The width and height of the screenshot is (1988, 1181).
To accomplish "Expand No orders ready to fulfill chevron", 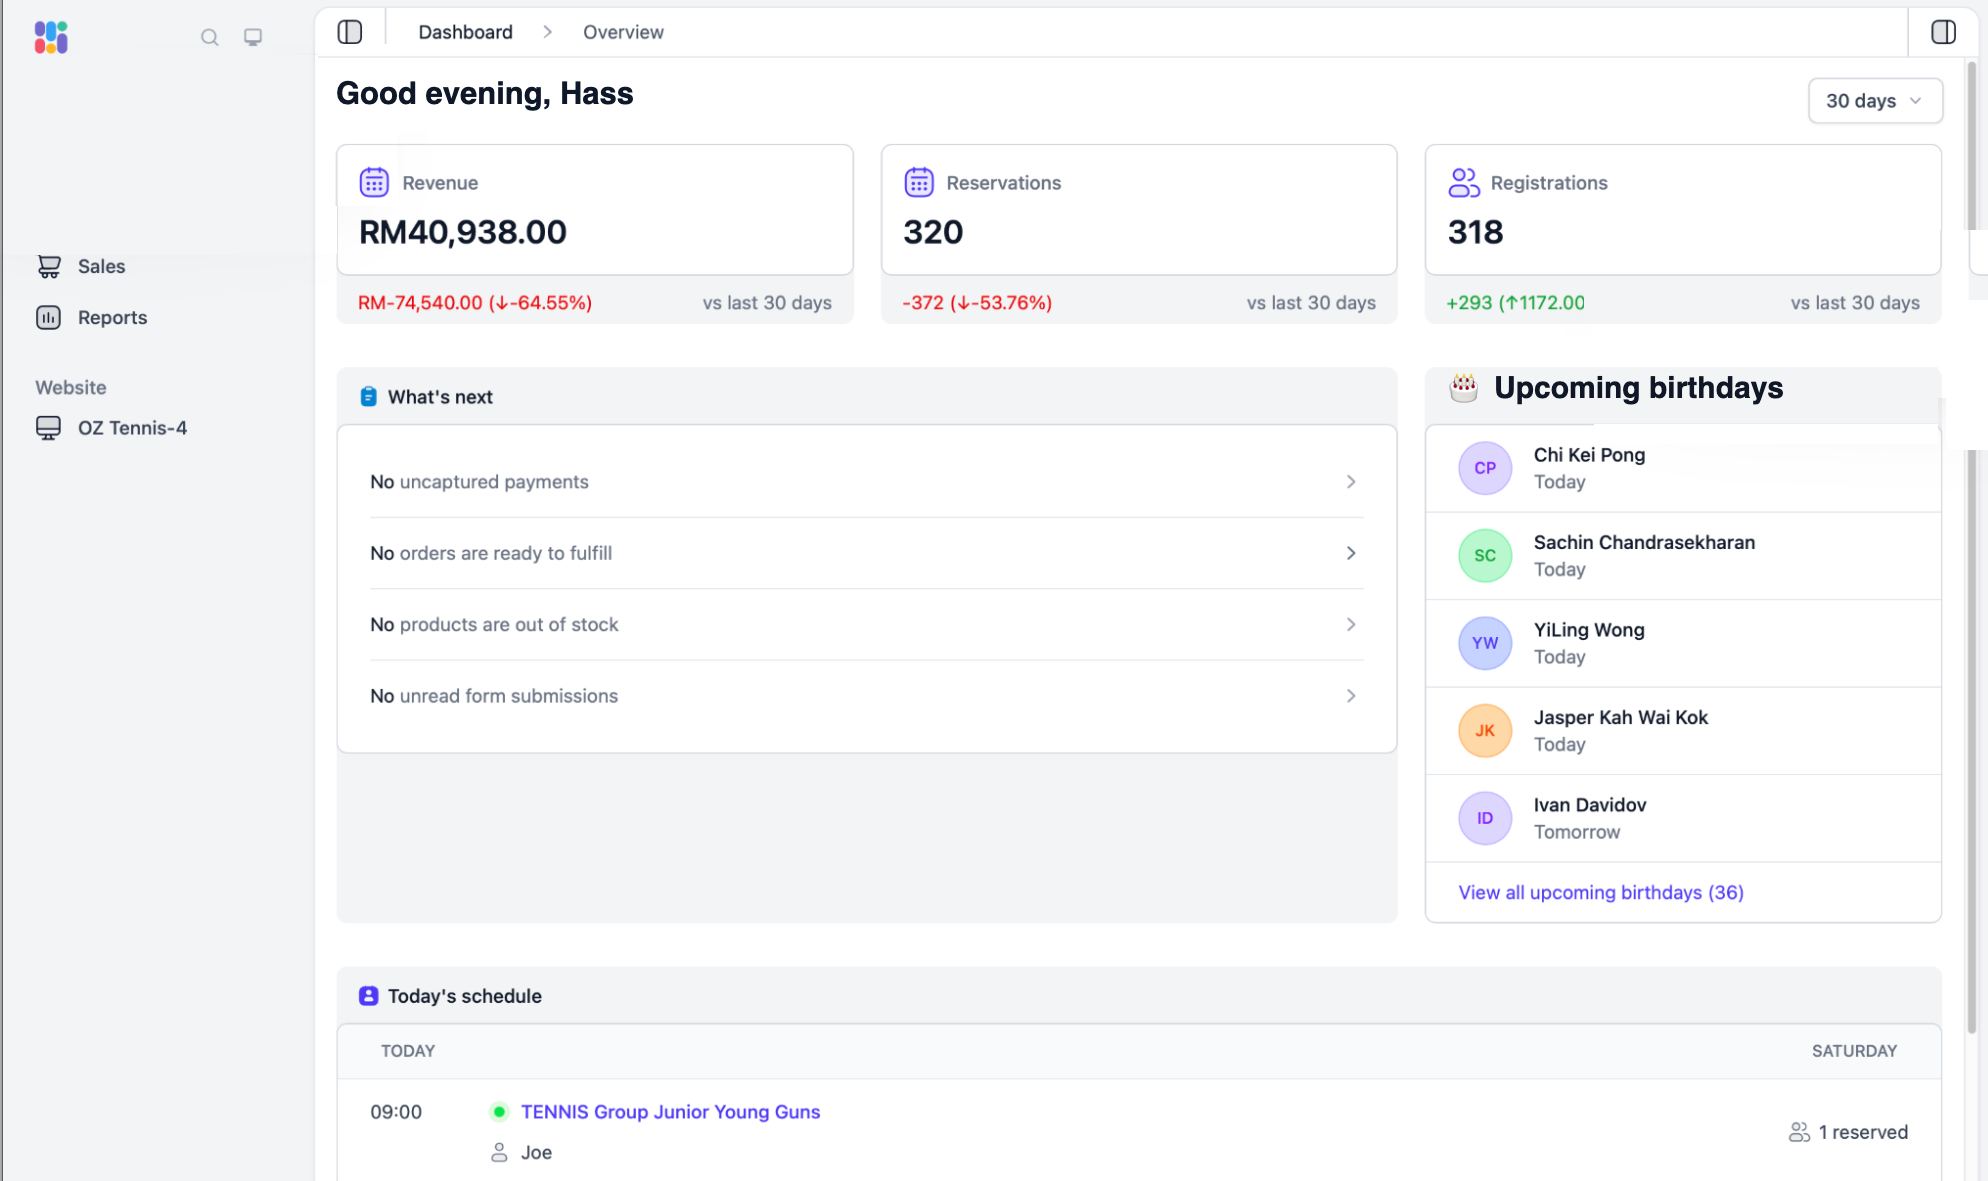I will [1351, 553].
